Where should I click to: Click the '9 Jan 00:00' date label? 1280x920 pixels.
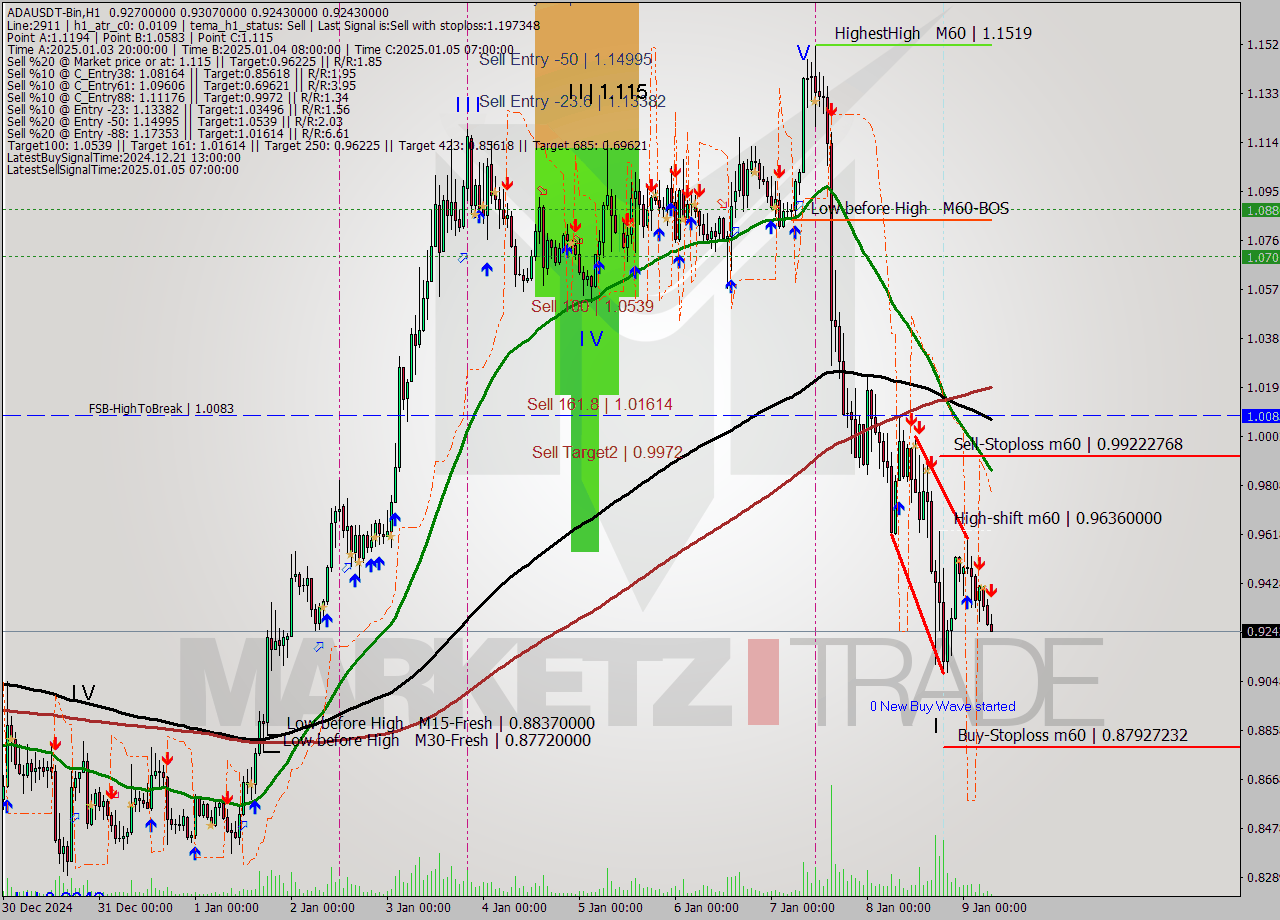pos(994,908)
